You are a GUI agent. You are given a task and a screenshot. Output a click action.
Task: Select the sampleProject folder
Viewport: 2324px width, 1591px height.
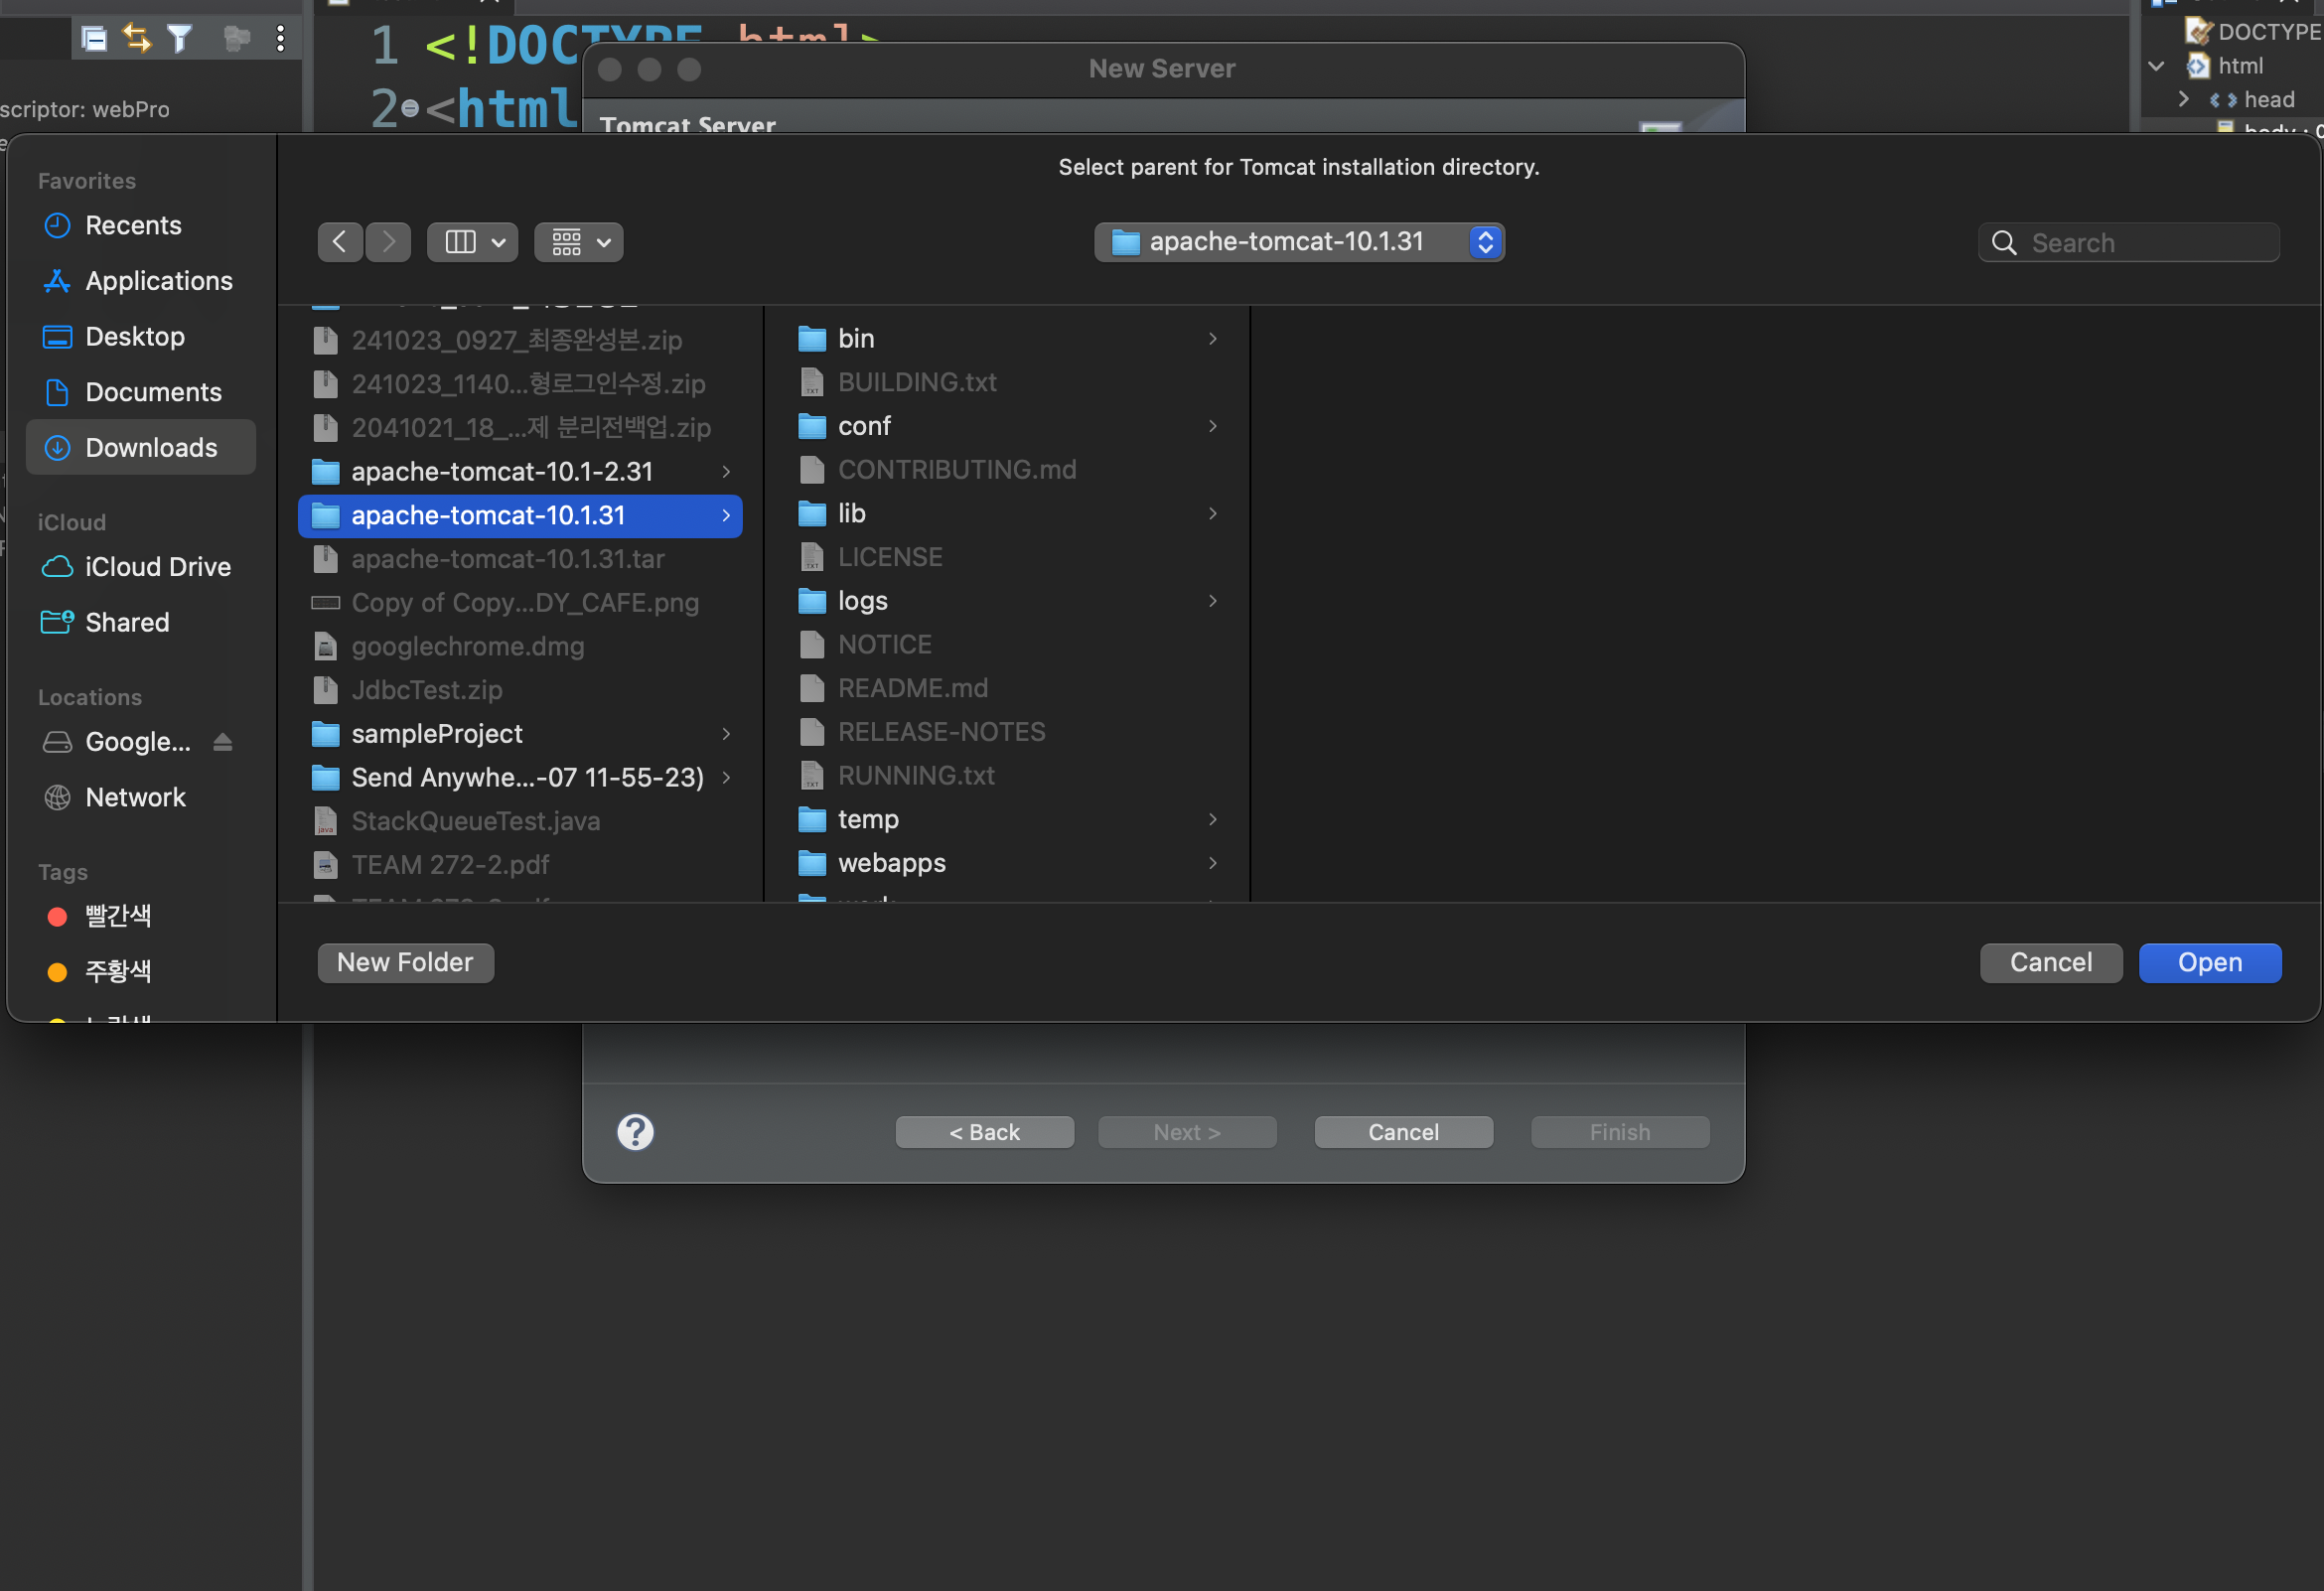point(520,734)
